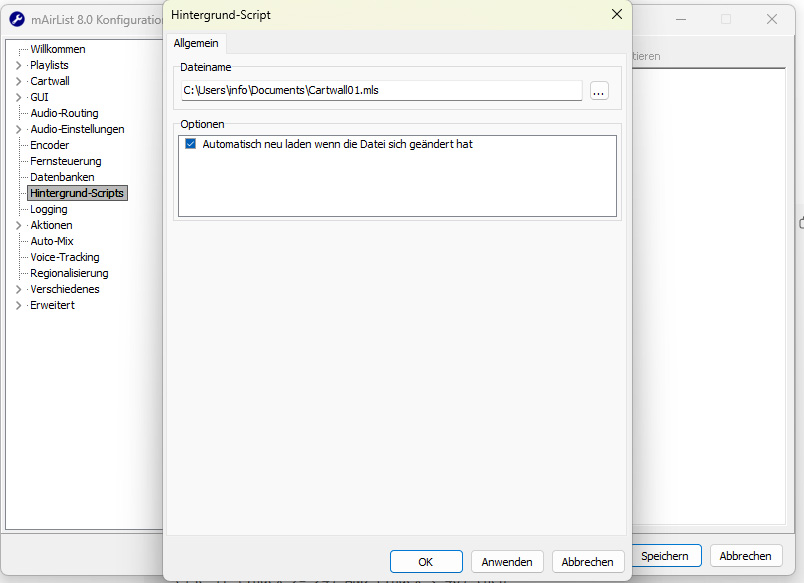Switch to the Allgemein tab
The width and height of the screenshot is (804, 583).
tap(196, 43)
